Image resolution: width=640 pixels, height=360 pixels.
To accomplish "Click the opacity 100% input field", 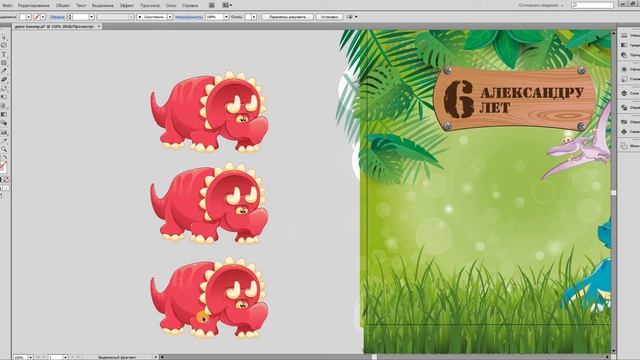I will point(214,17).
